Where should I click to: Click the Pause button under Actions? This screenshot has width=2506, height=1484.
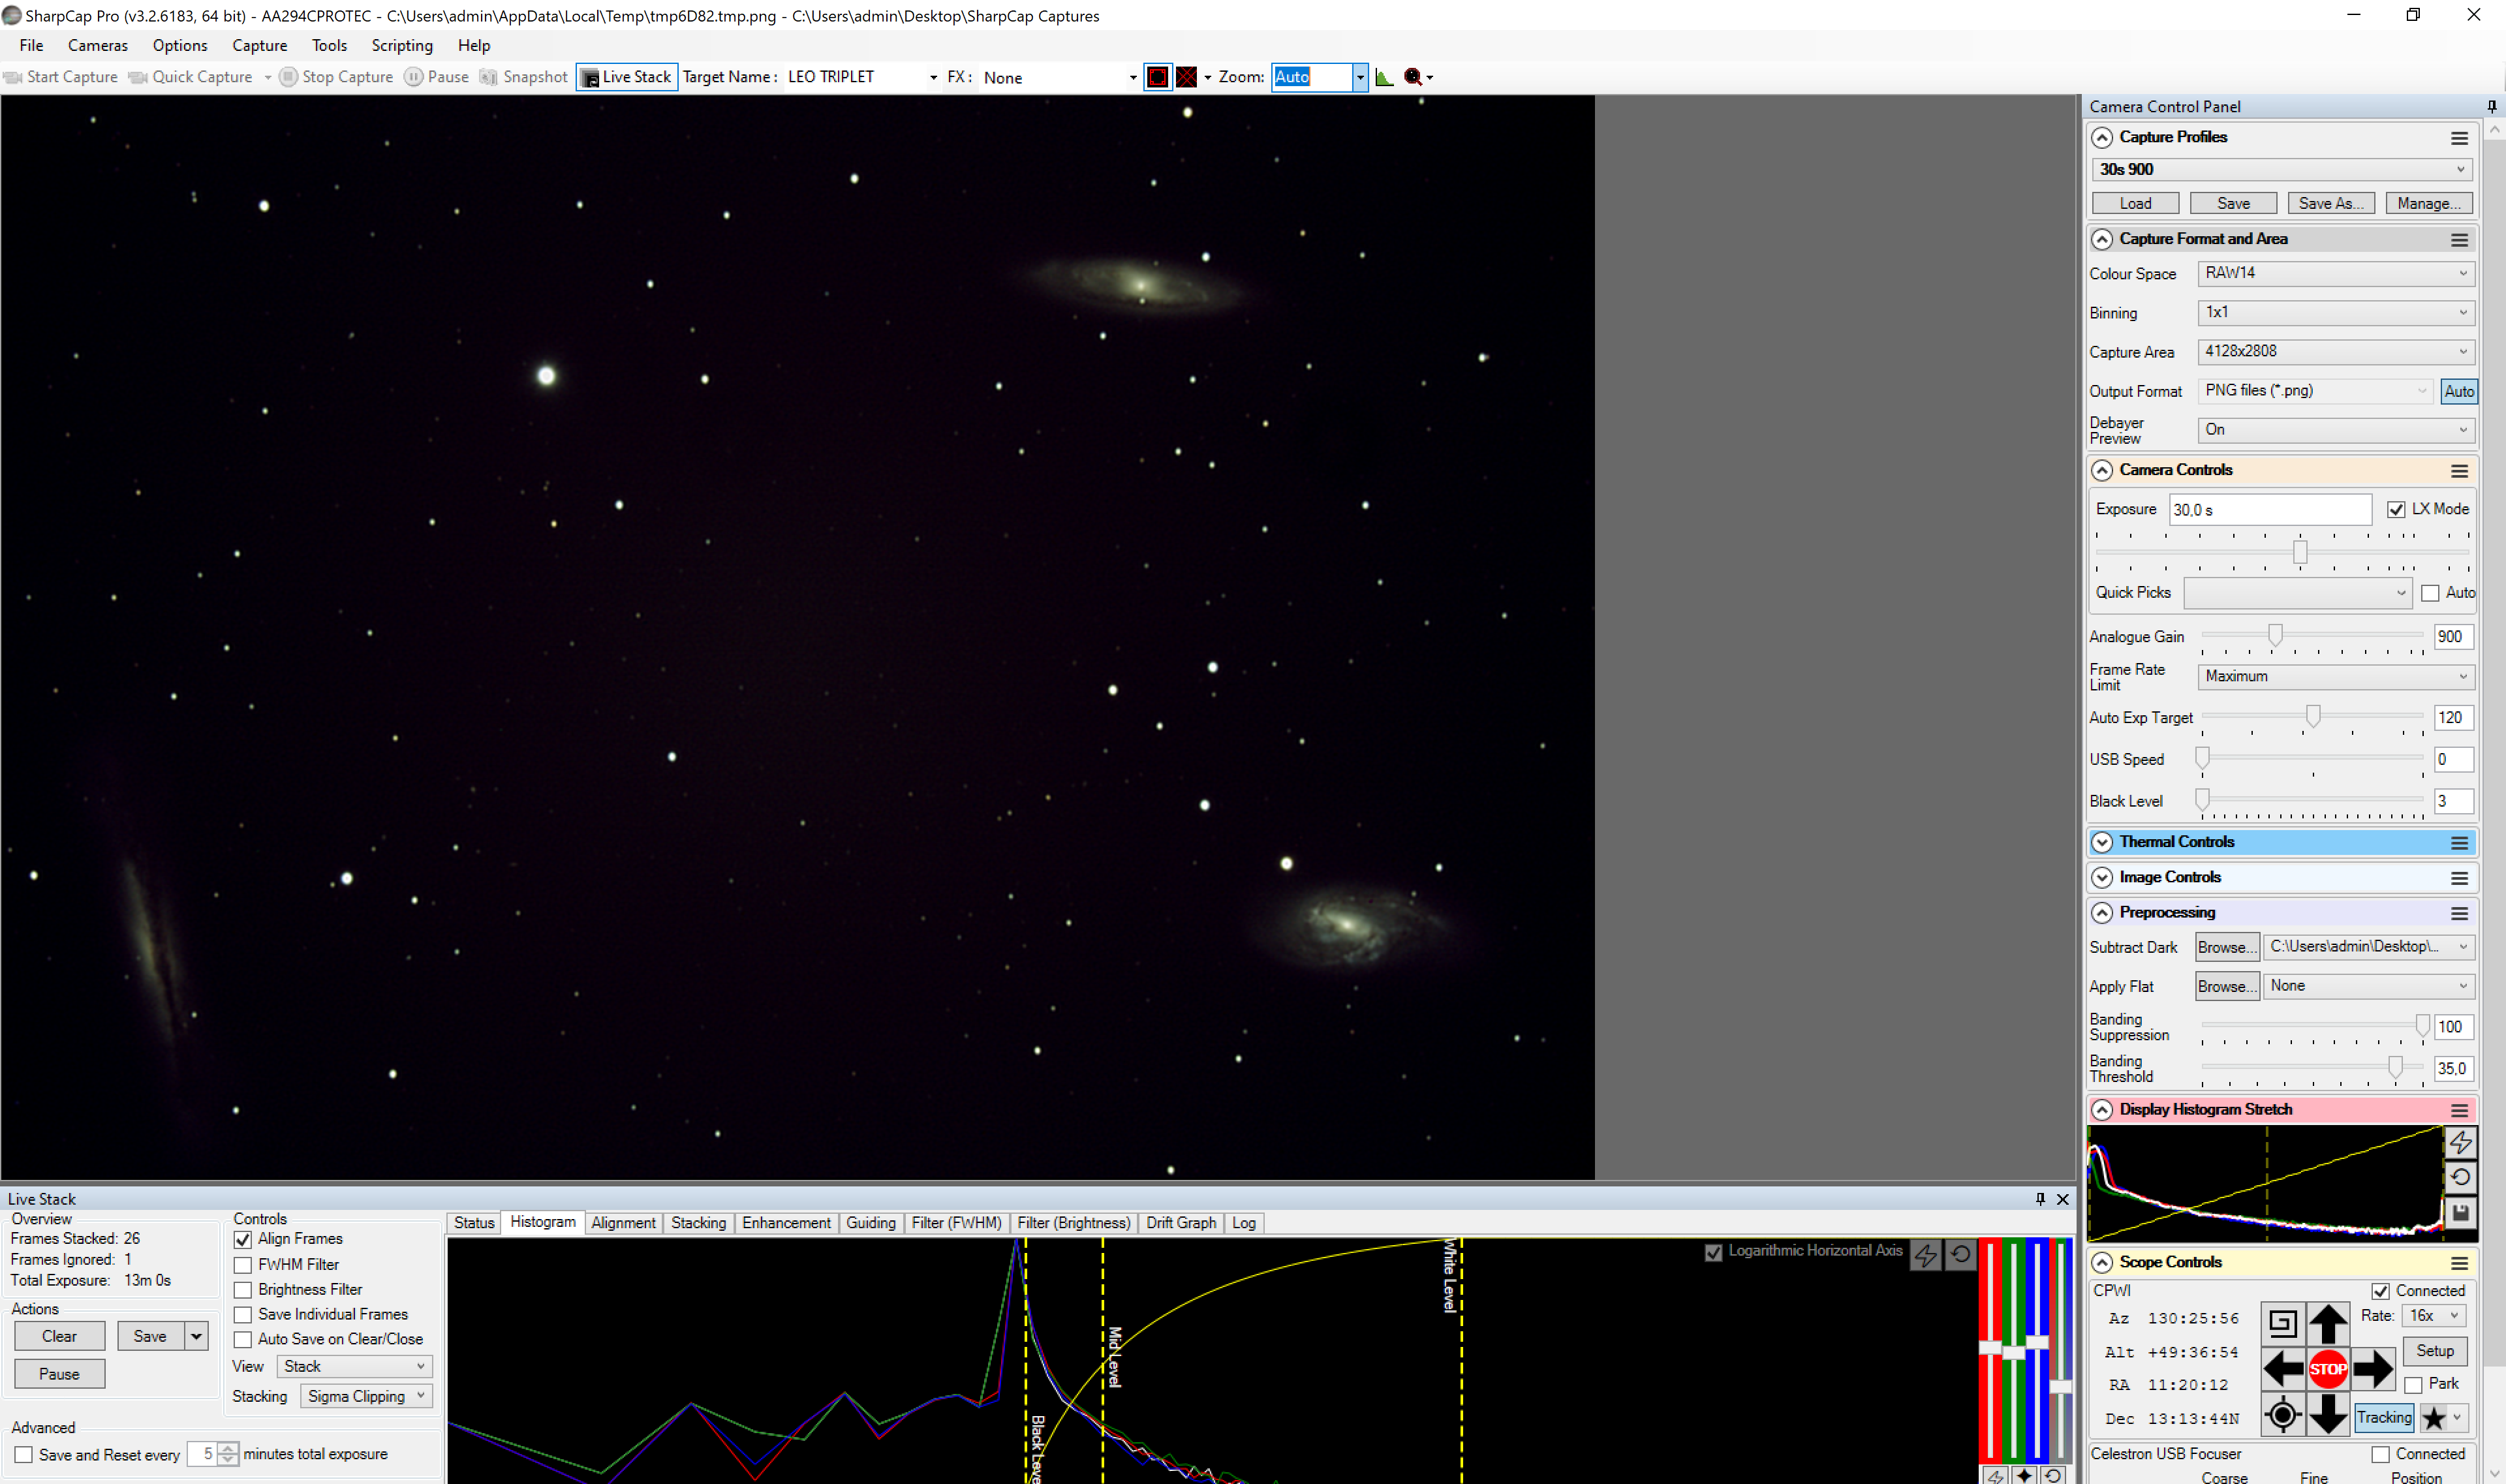coord(59,1374)
